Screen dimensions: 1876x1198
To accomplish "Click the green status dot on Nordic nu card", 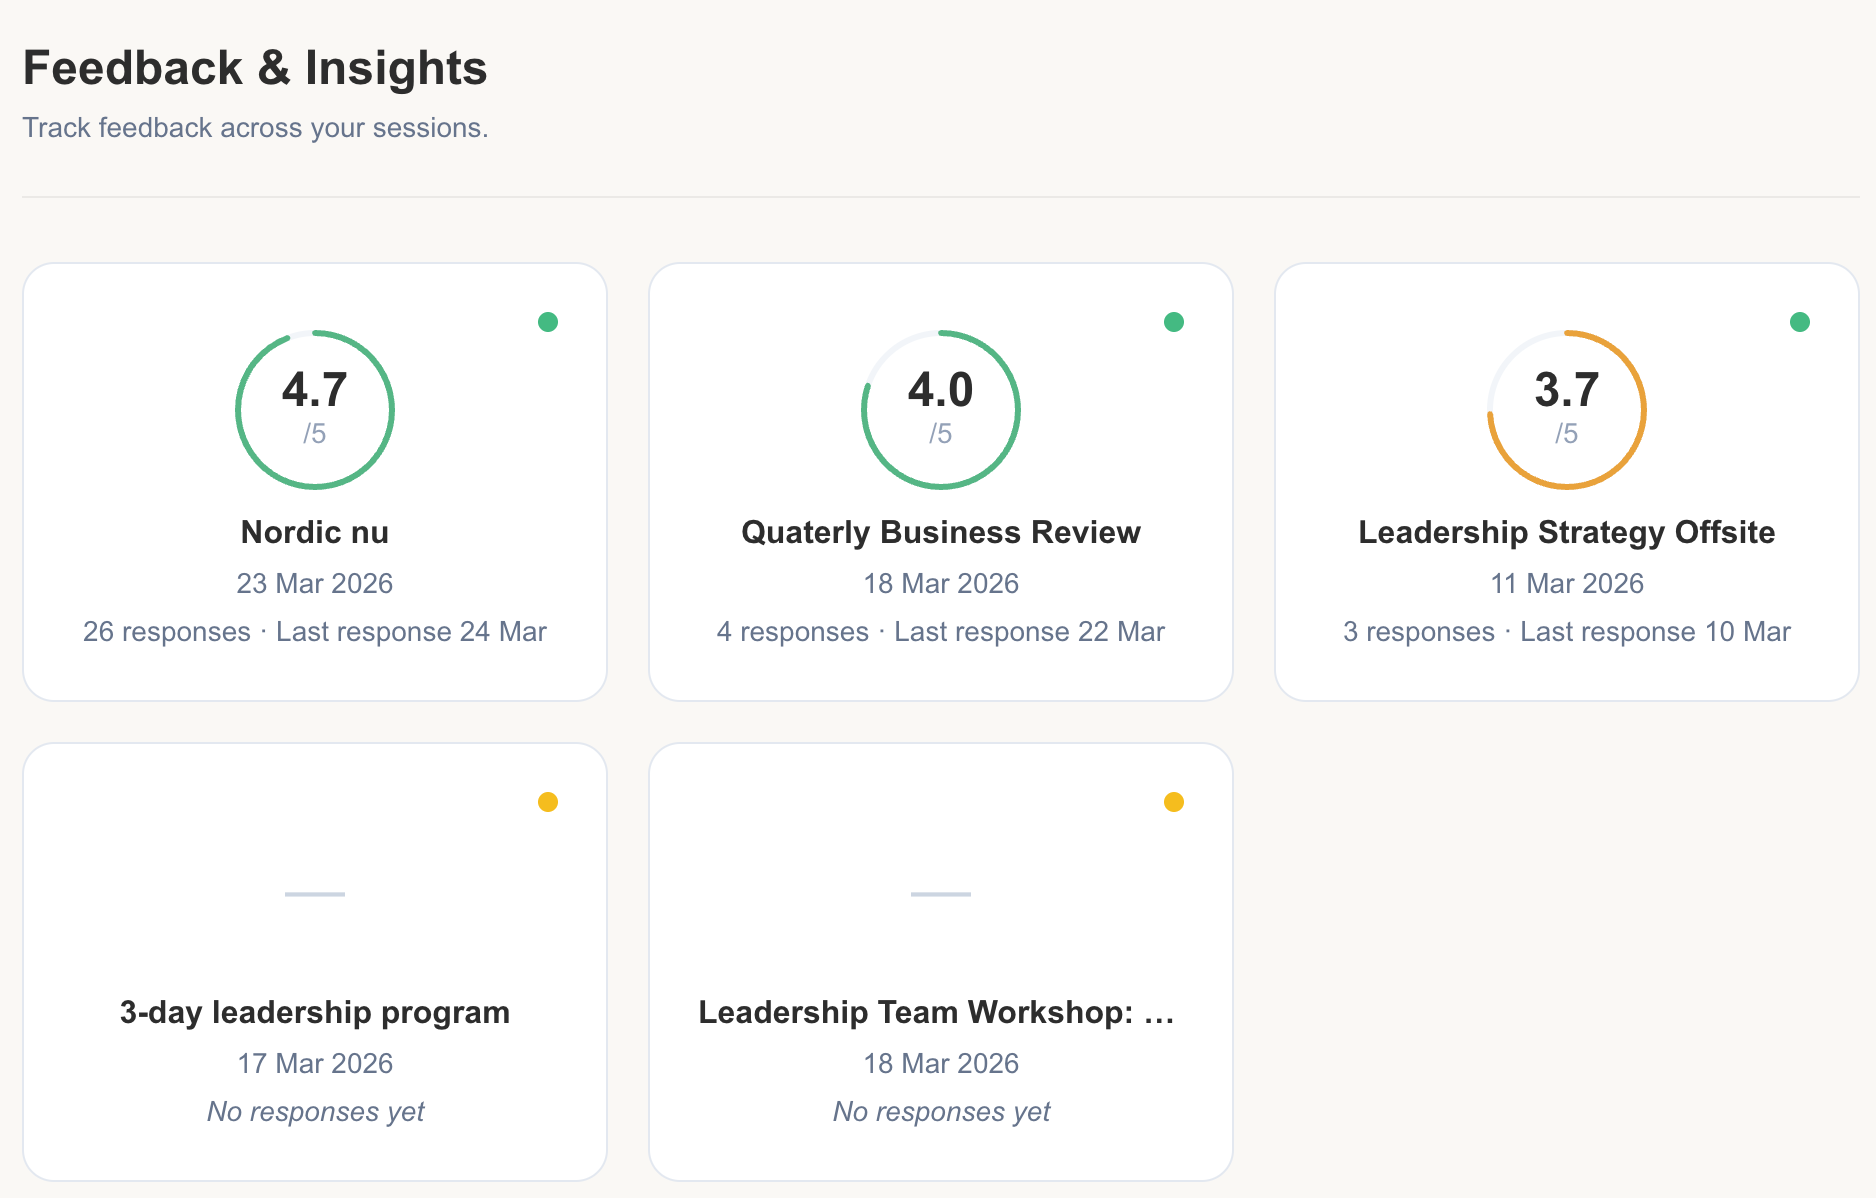I will pos(548,322).
